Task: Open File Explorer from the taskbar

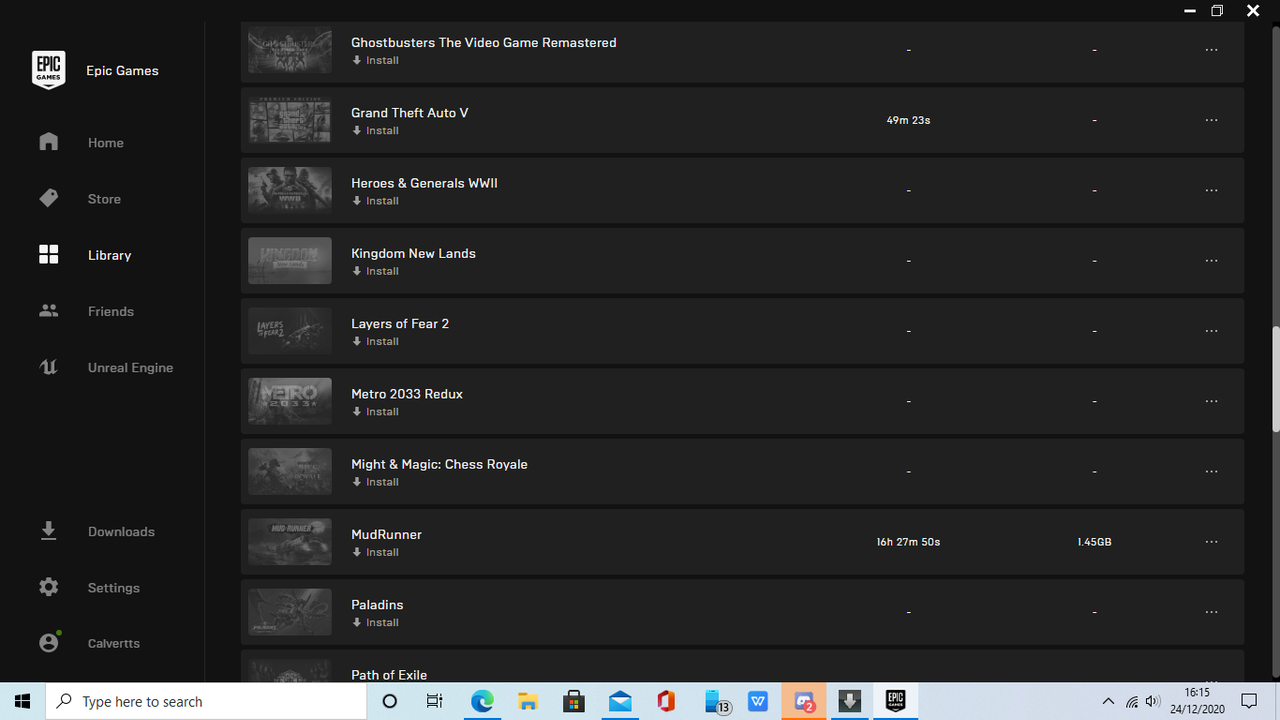Action: coord(528,701)
